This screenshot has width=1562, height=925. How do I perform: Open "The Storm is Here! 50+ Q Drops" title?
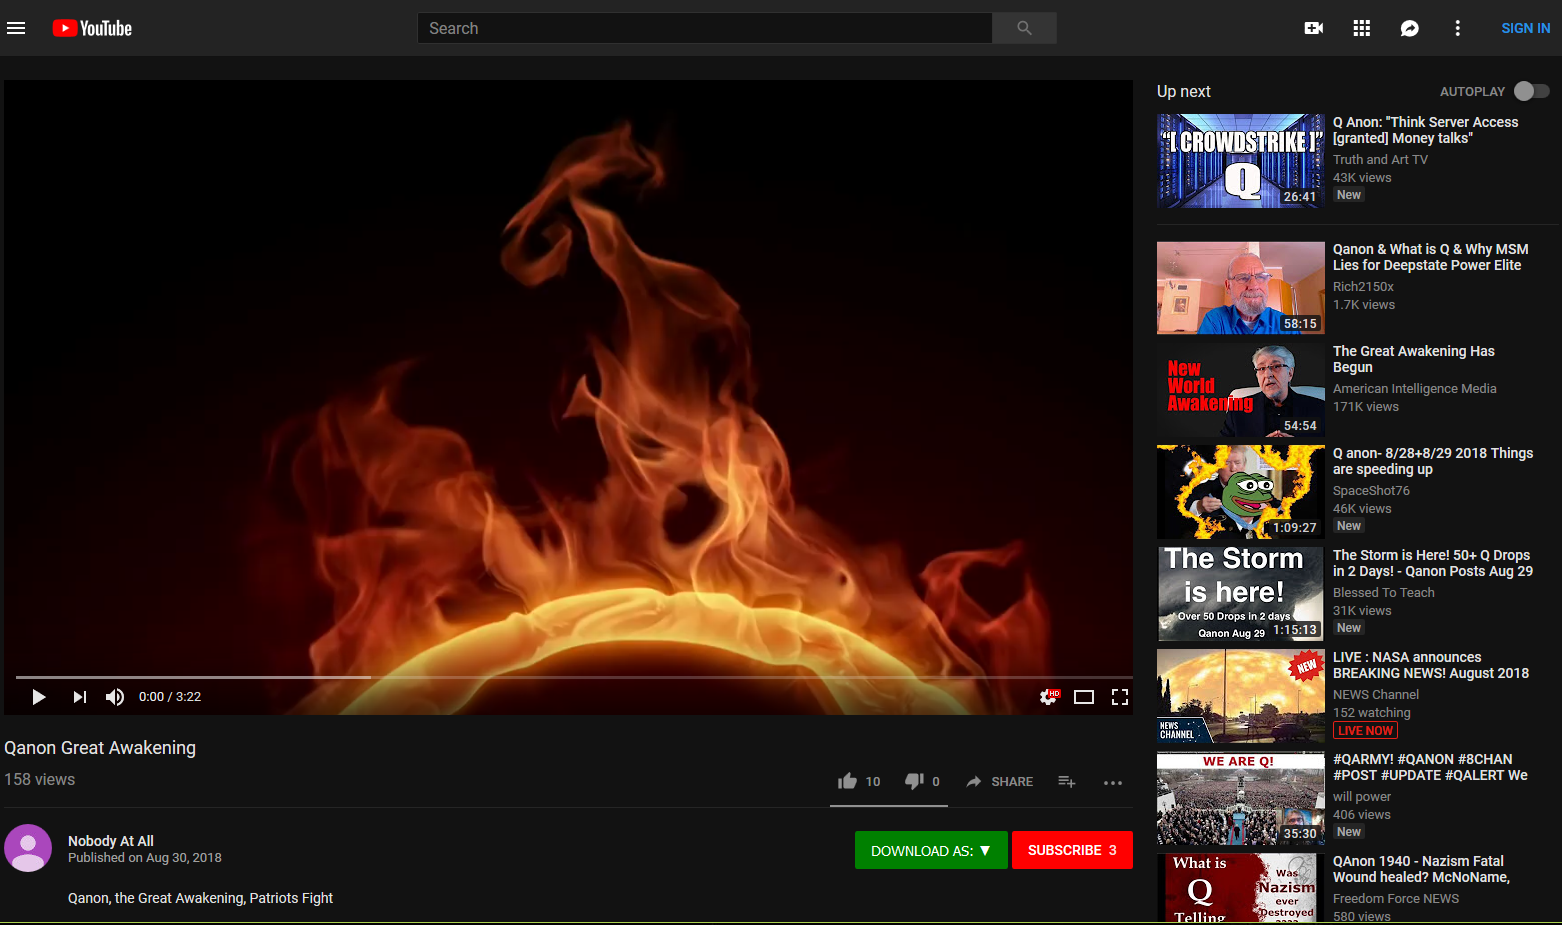pos(1433,563)
